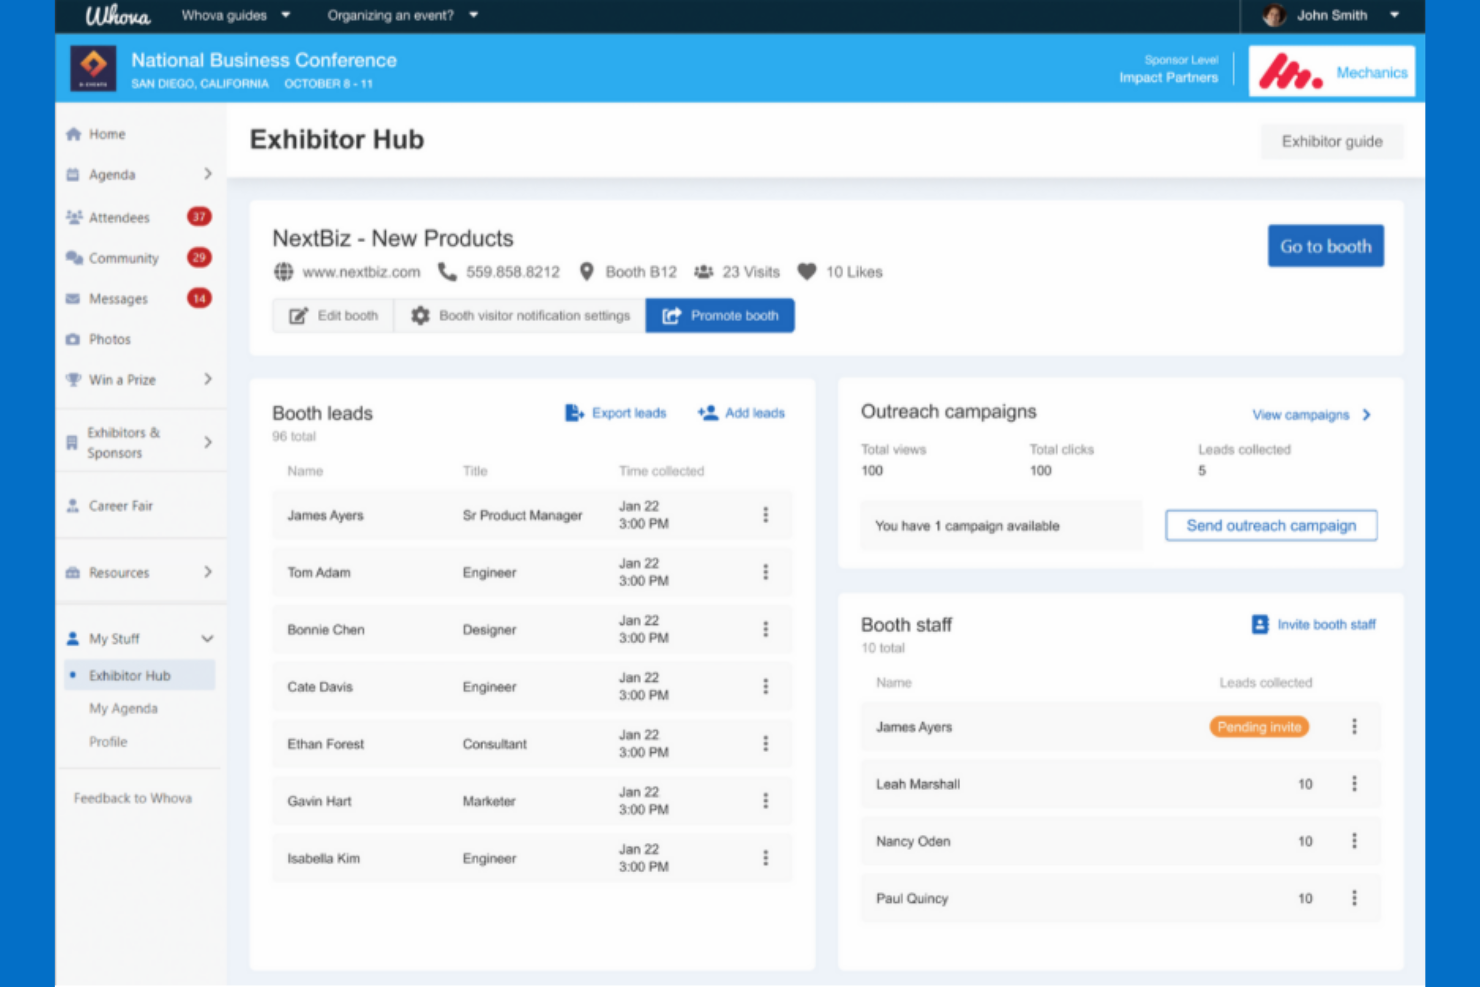
Task: Click the Invite booth staff icon
Action: (1259, 623)
